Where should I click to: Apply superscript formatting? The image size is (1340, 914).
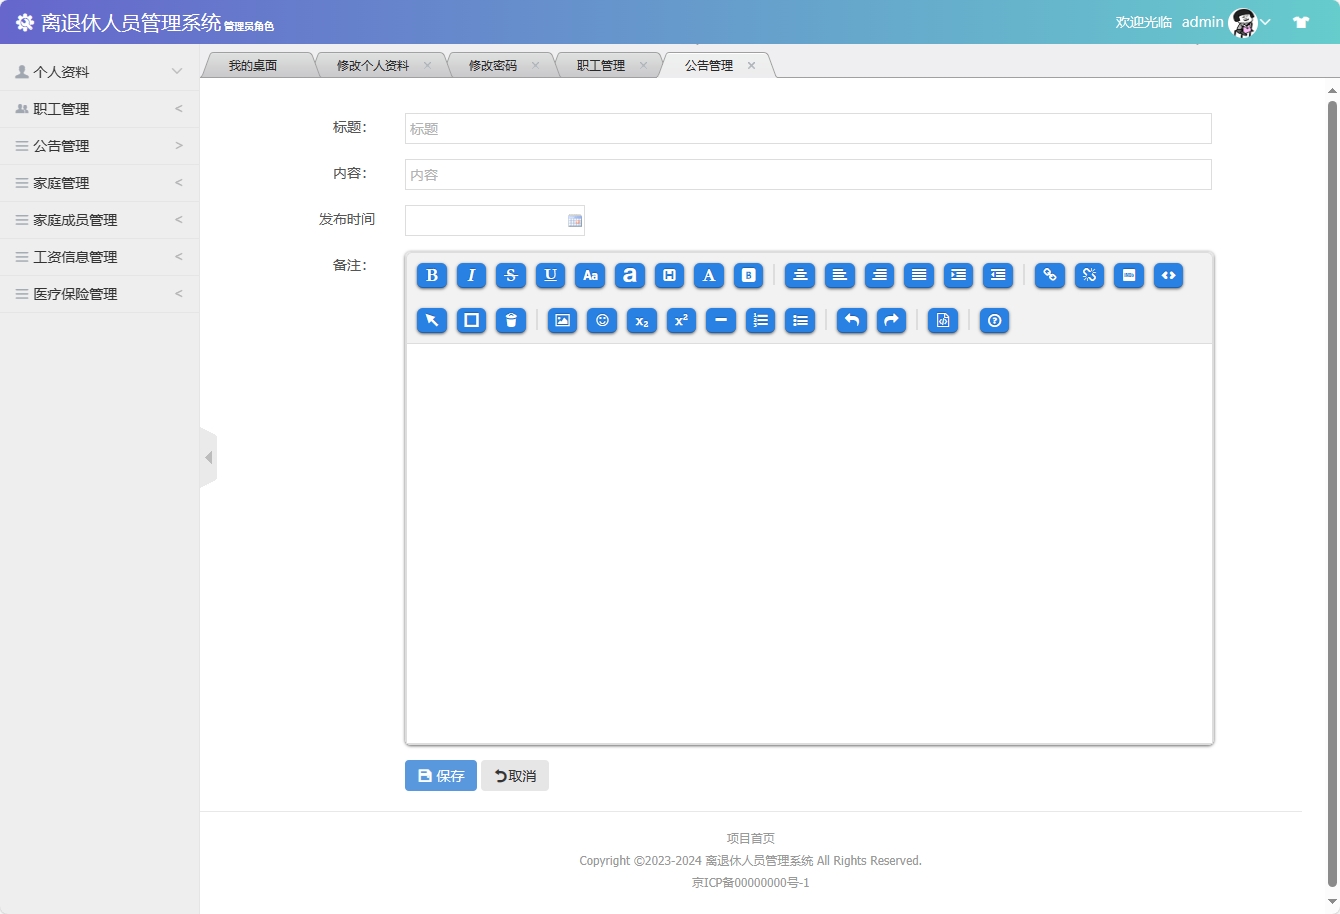681,321
